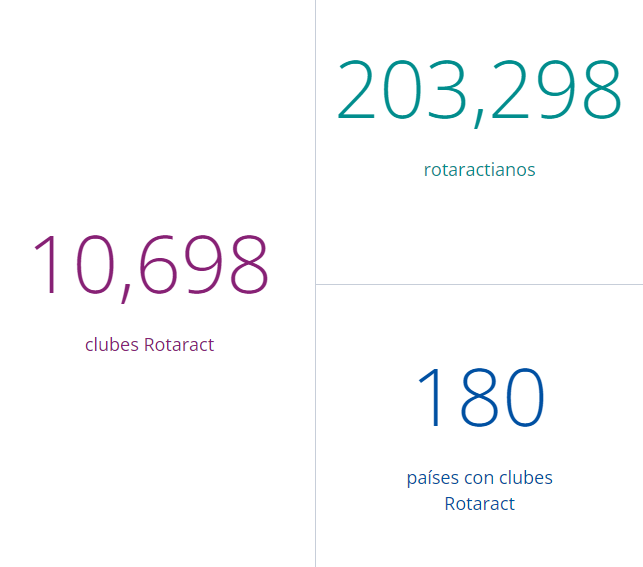Click the blue number 180
The image size is (643, 567).
(x=481, y=397)
